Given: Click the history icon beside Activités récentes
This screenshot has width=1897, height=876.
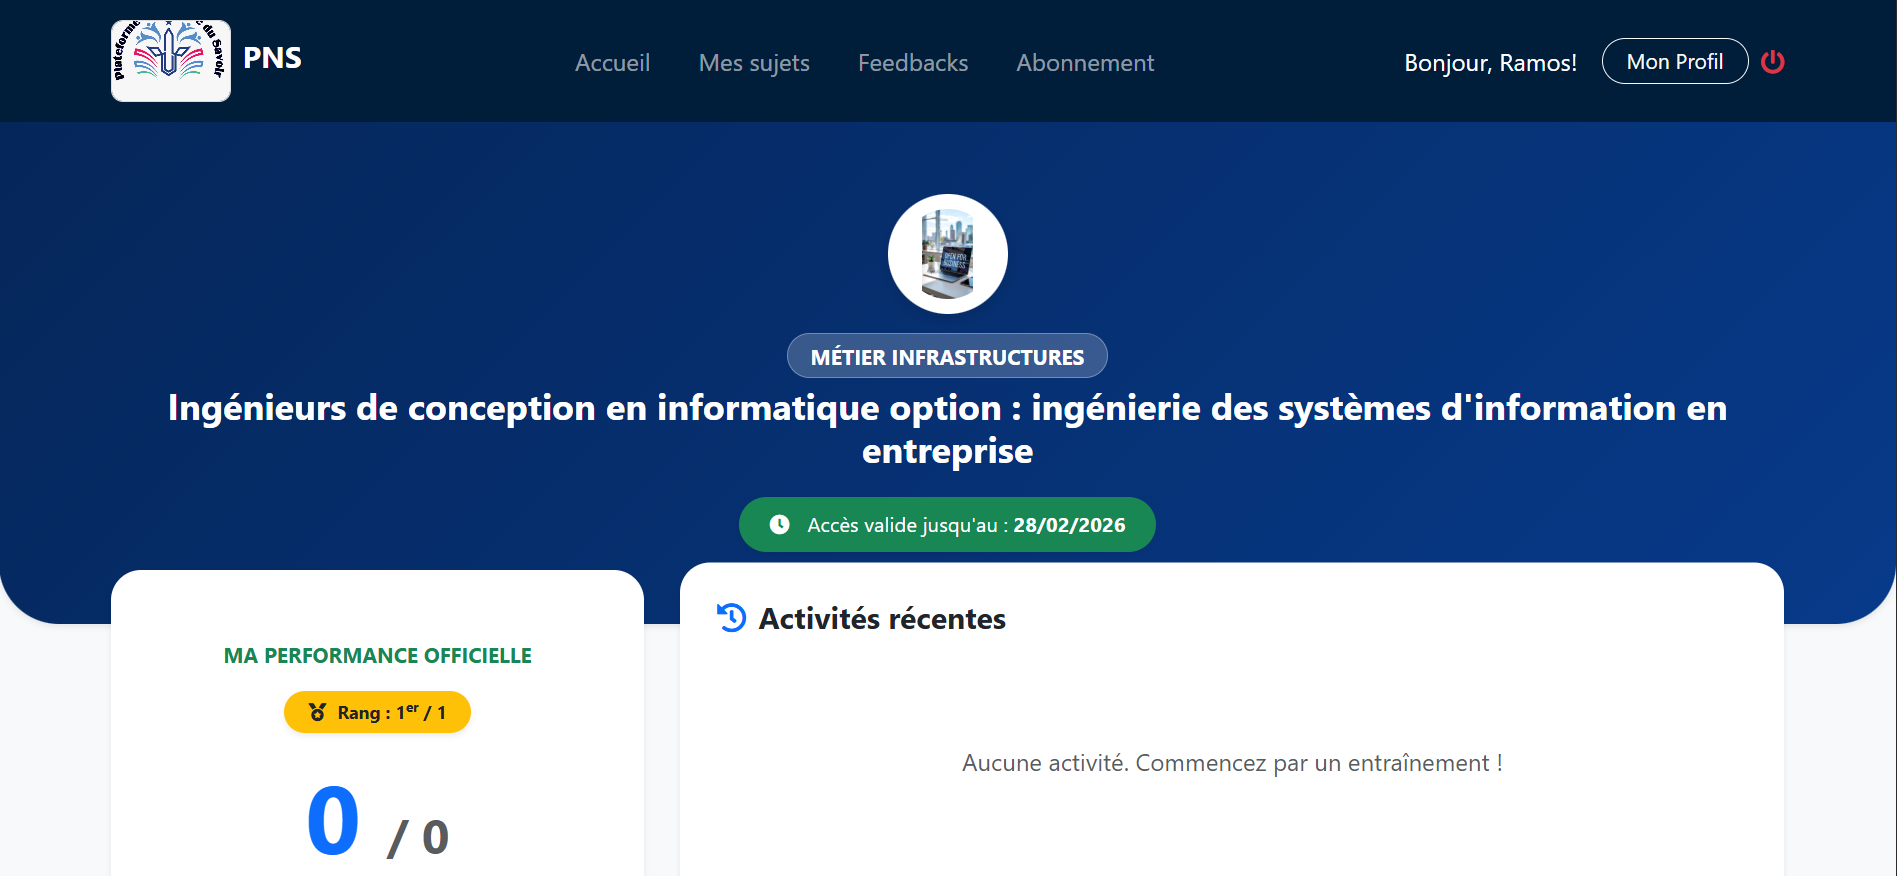Looking at the screenshot, I should click(732, 618).
